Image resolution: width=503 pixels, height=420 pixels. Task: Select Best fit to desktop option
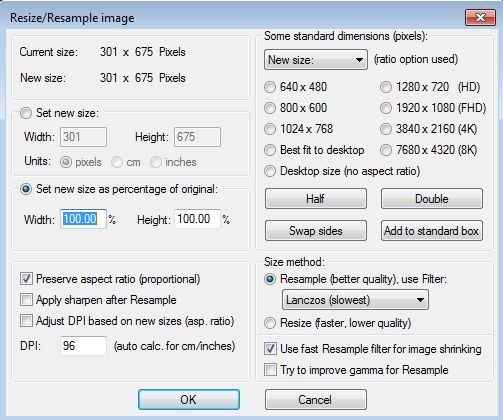(270, 150)
